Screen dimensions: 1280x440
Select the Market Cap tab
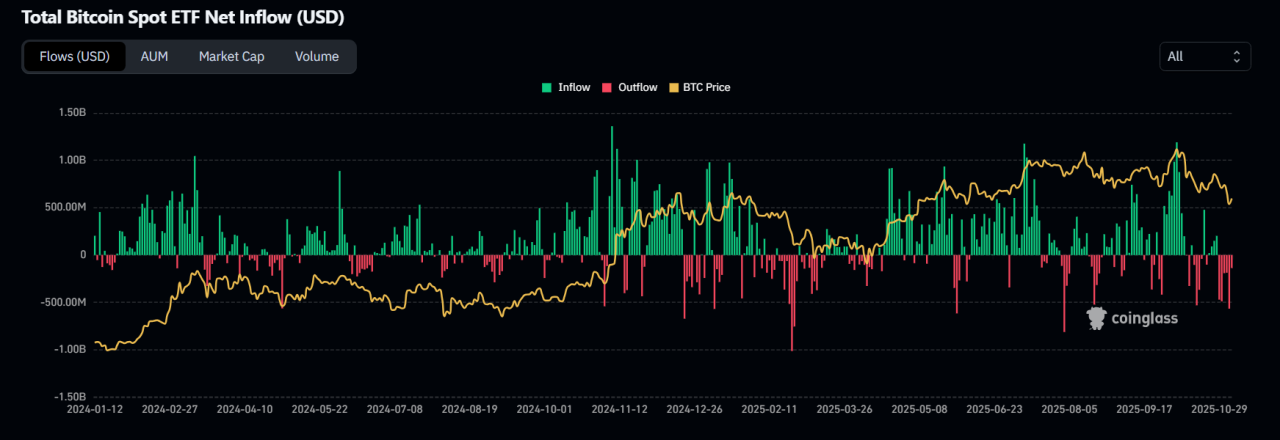point(231,57)
